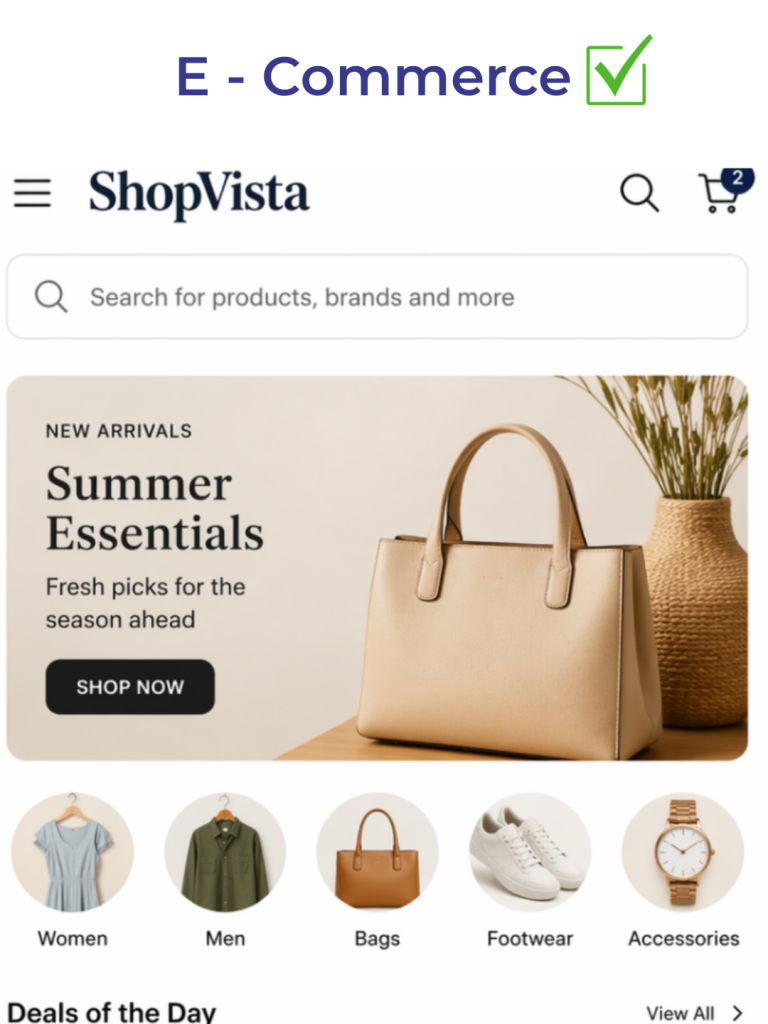Open the shopping cart

[x=721, y=195]
